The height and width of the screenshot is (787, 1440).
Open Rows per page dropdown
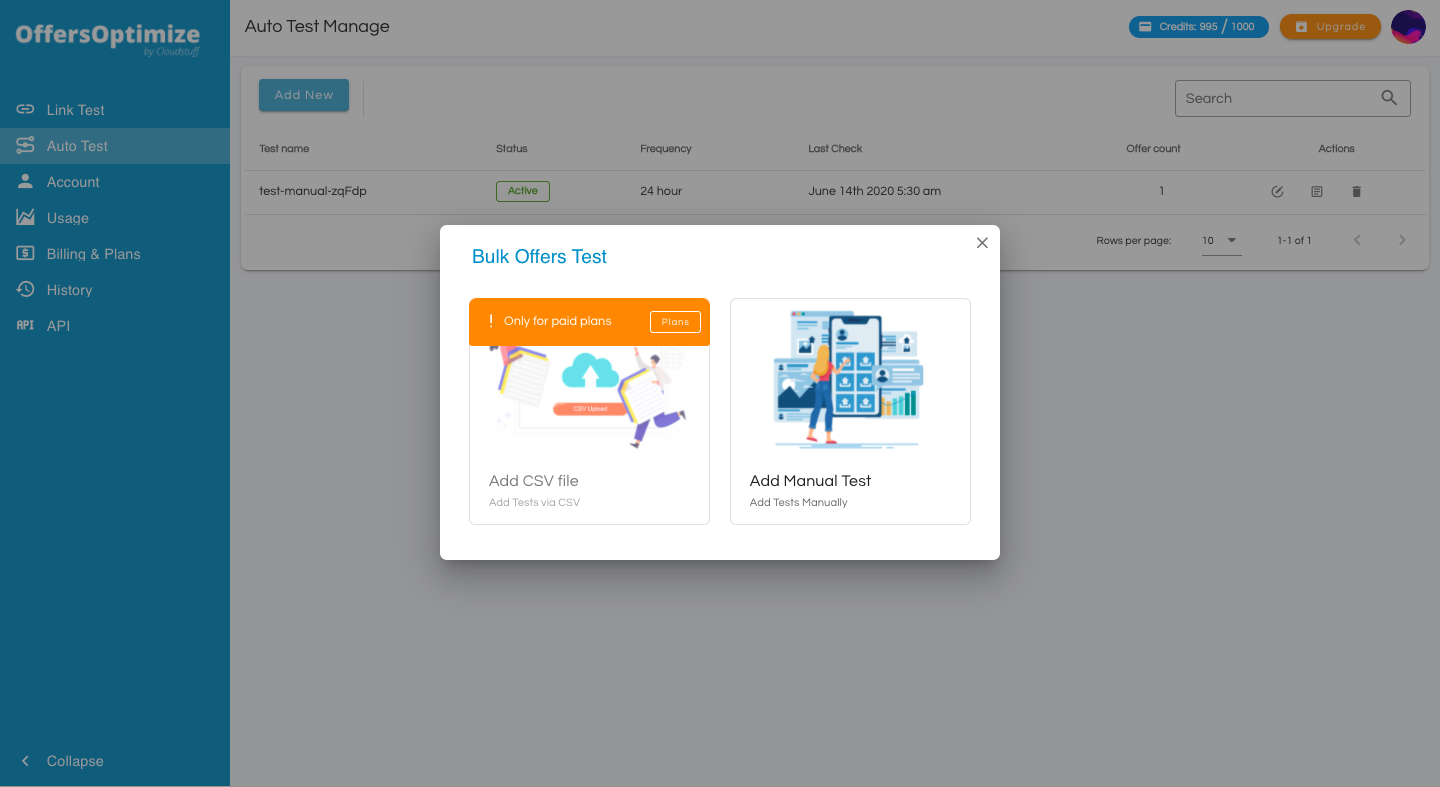point(1221,241)
